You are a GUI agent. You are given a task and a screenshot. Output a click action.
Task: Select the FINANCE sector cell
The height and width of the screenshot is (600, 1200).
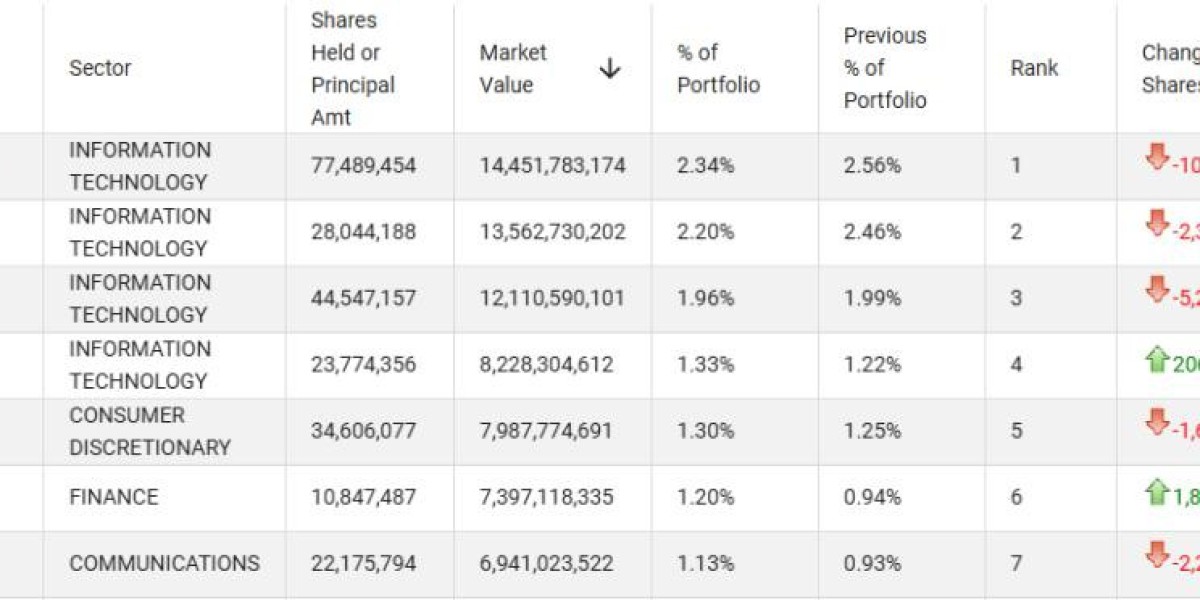point(114,497)
